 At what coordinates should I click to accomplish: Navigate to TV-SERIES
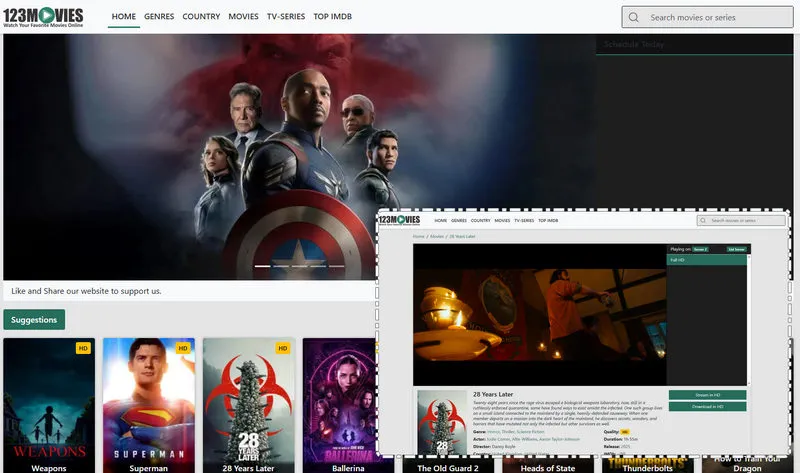(x=286, y=17)
